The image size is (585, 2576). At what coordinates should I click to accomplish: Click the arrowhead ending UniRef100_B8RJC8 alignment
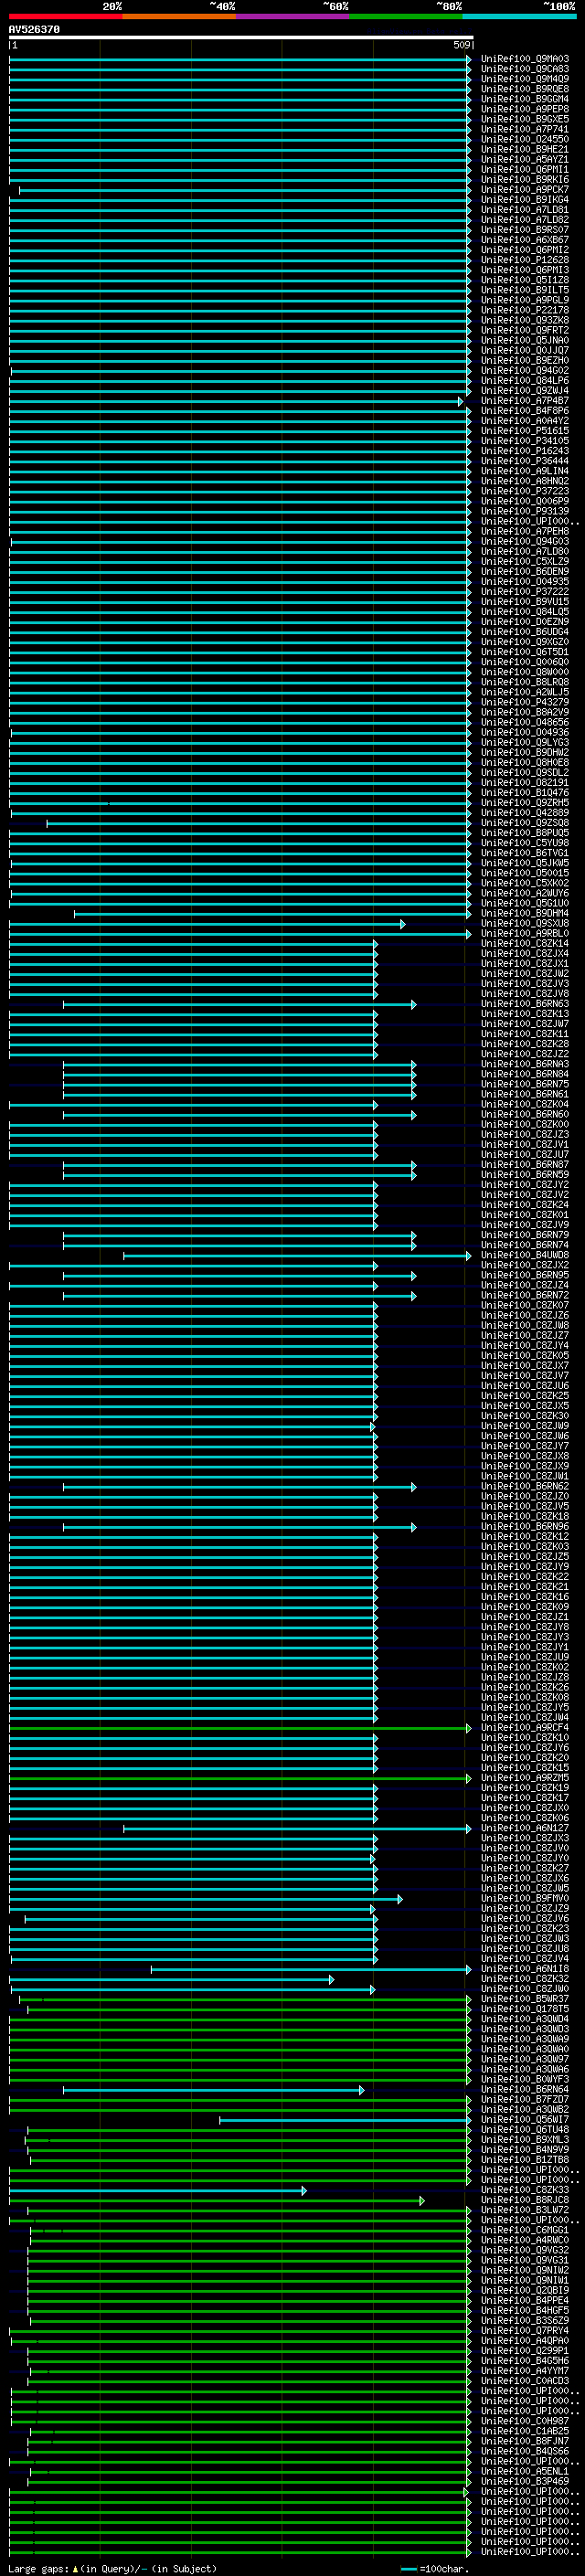422,2200
